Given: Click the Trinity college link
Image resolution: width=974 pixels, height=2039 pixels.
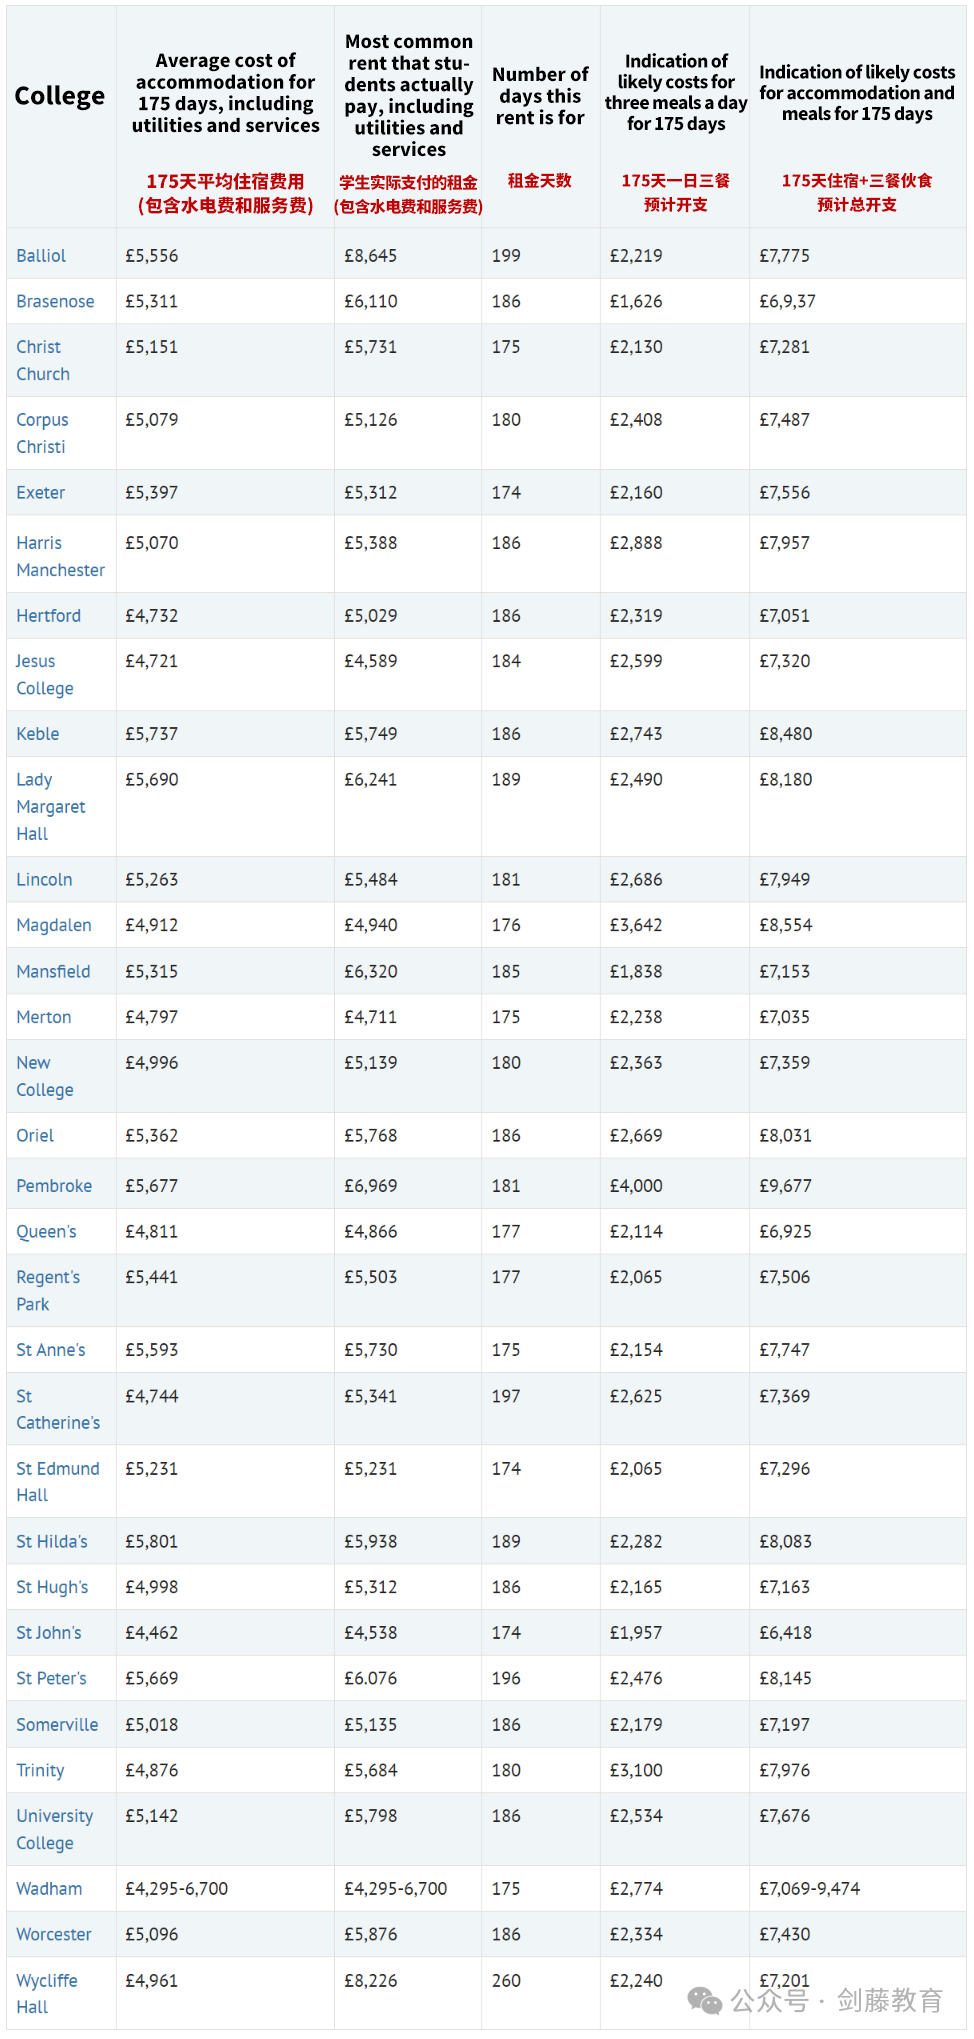Looking at the screenshot, I should pos(40,1770).
